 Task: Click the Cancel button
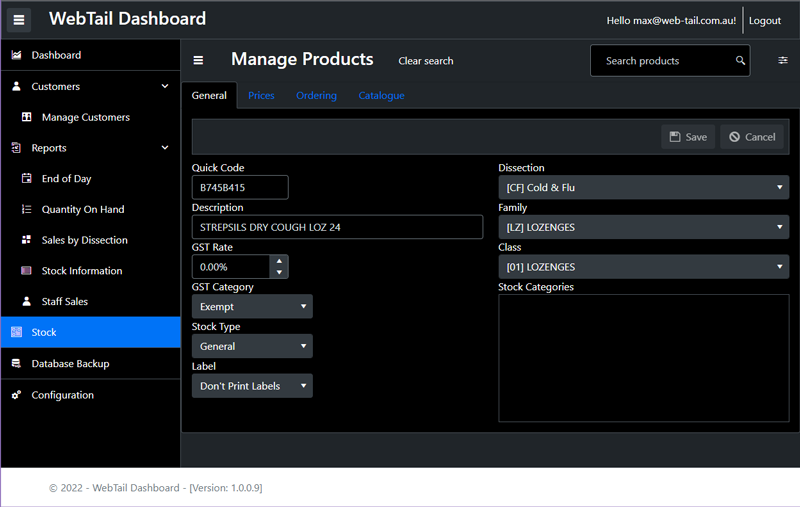pos(751,137)
